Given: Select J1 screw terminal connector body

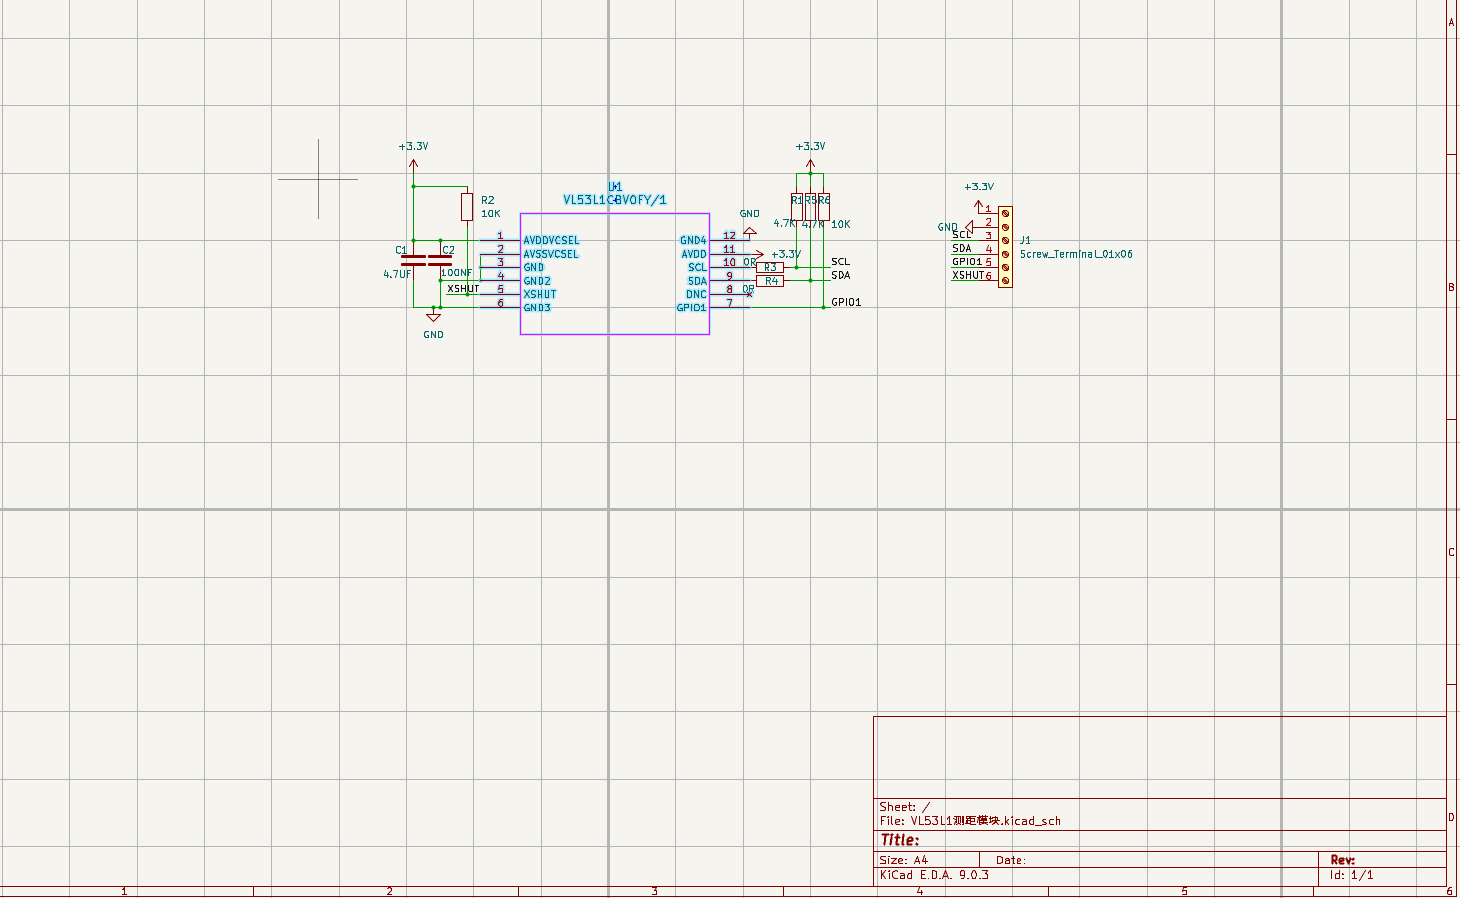Looking at the screenshot, I should click(1005, 247).
